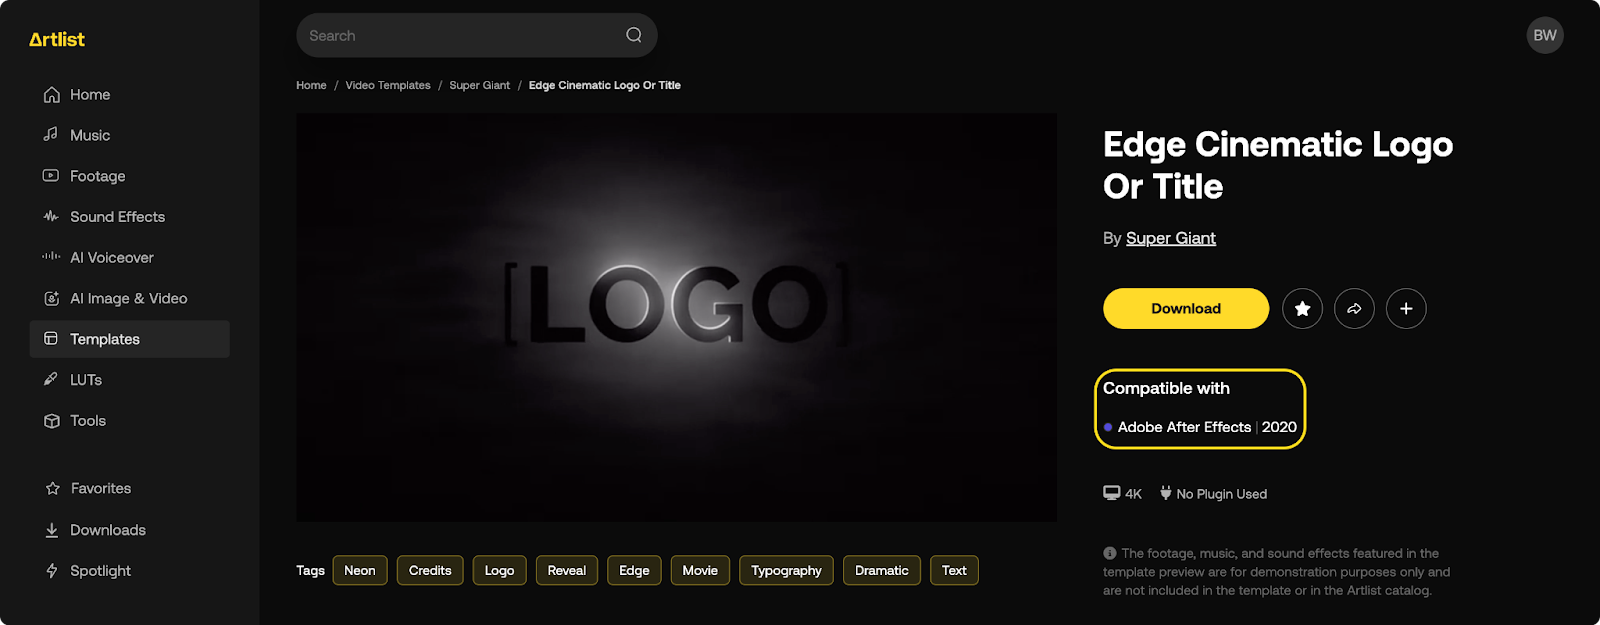The height and width of the screenshot is (625, 1600).
Task: Click the Artlist logo
Action: point(57,40)
